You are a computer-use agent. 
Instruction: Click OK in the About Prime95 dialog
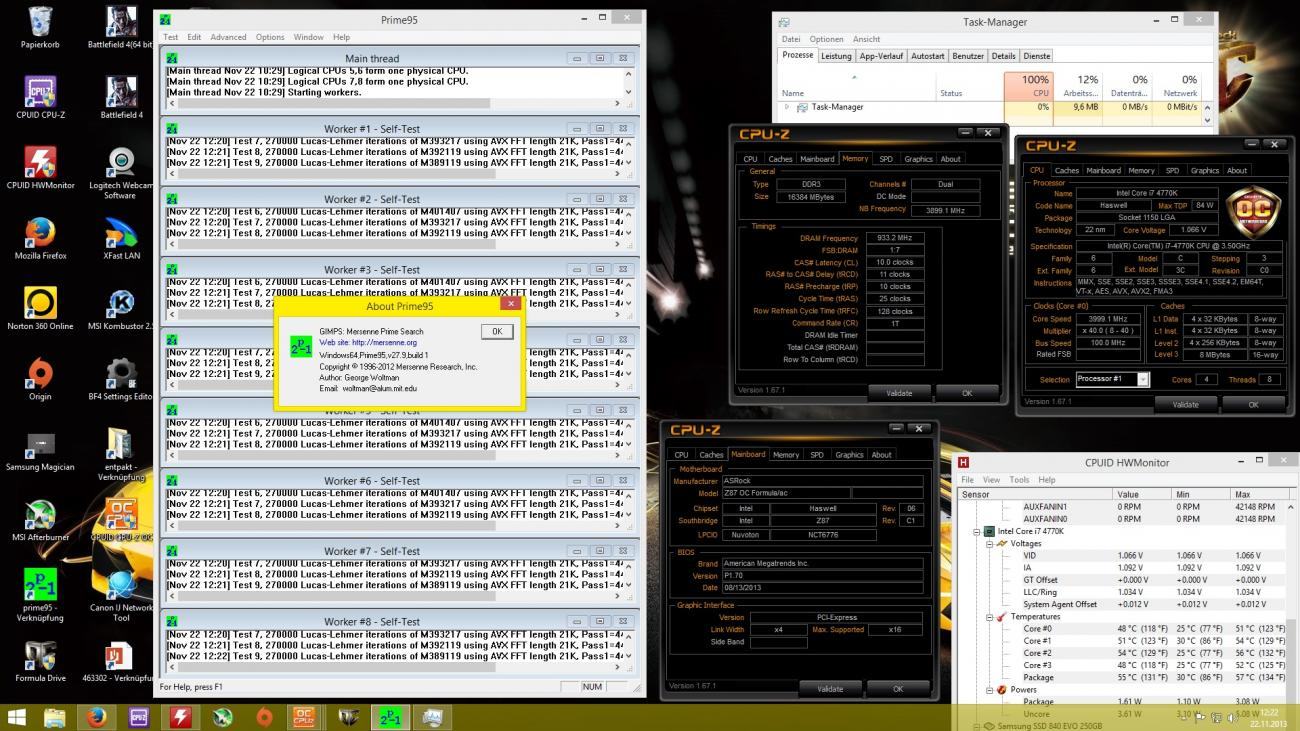point(497,331)
